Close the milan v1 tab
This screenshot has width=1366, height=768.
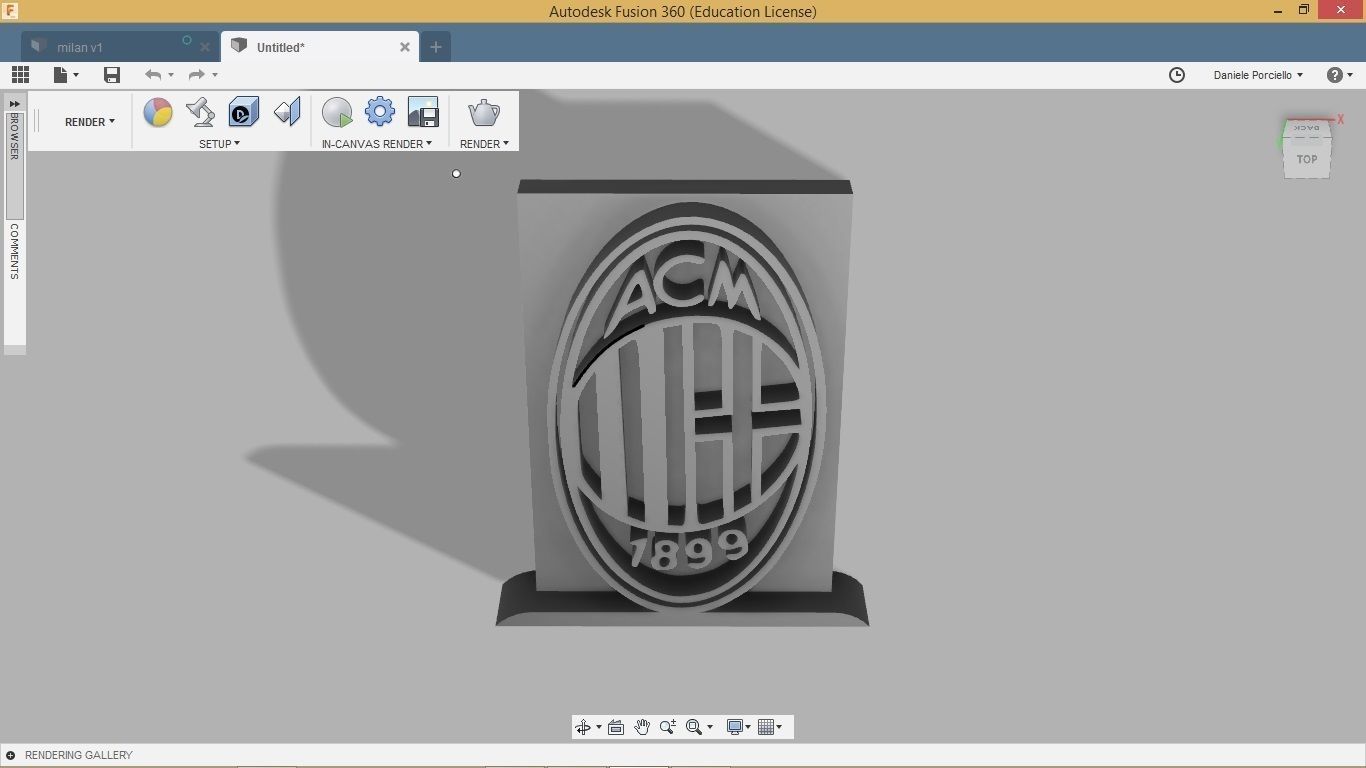tap(205, 47)
